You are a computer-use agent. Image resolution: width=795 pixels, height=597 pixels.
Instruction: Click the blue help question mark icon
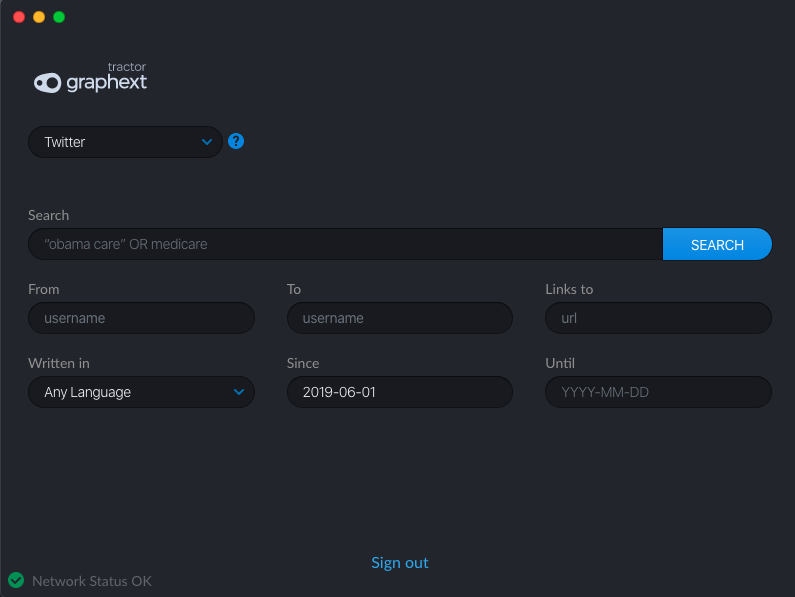[236, 141]
